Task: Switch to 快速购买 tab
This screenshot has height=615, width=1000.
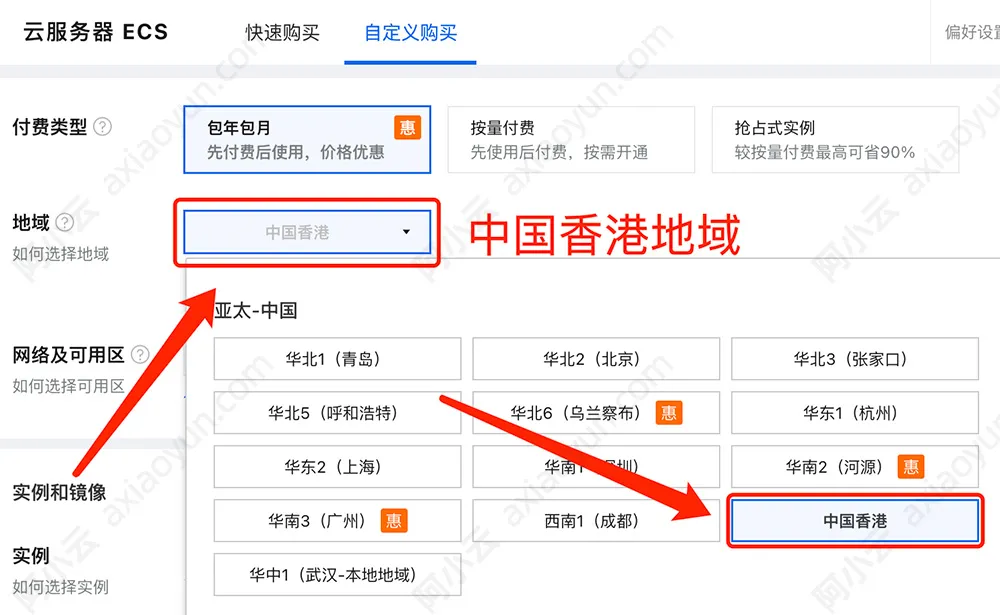Action: 283,33
